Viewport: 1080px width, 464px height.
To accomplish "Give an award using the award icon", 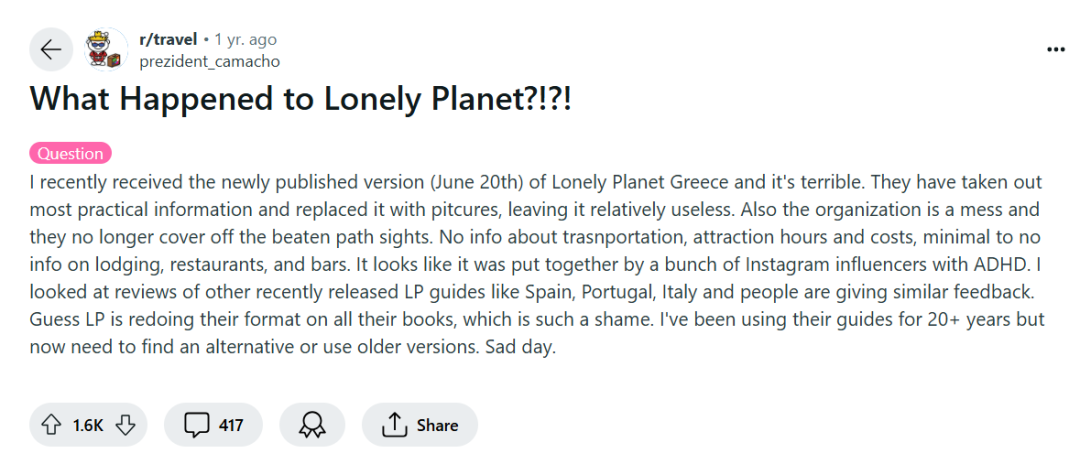I will (x=312, y=425).
